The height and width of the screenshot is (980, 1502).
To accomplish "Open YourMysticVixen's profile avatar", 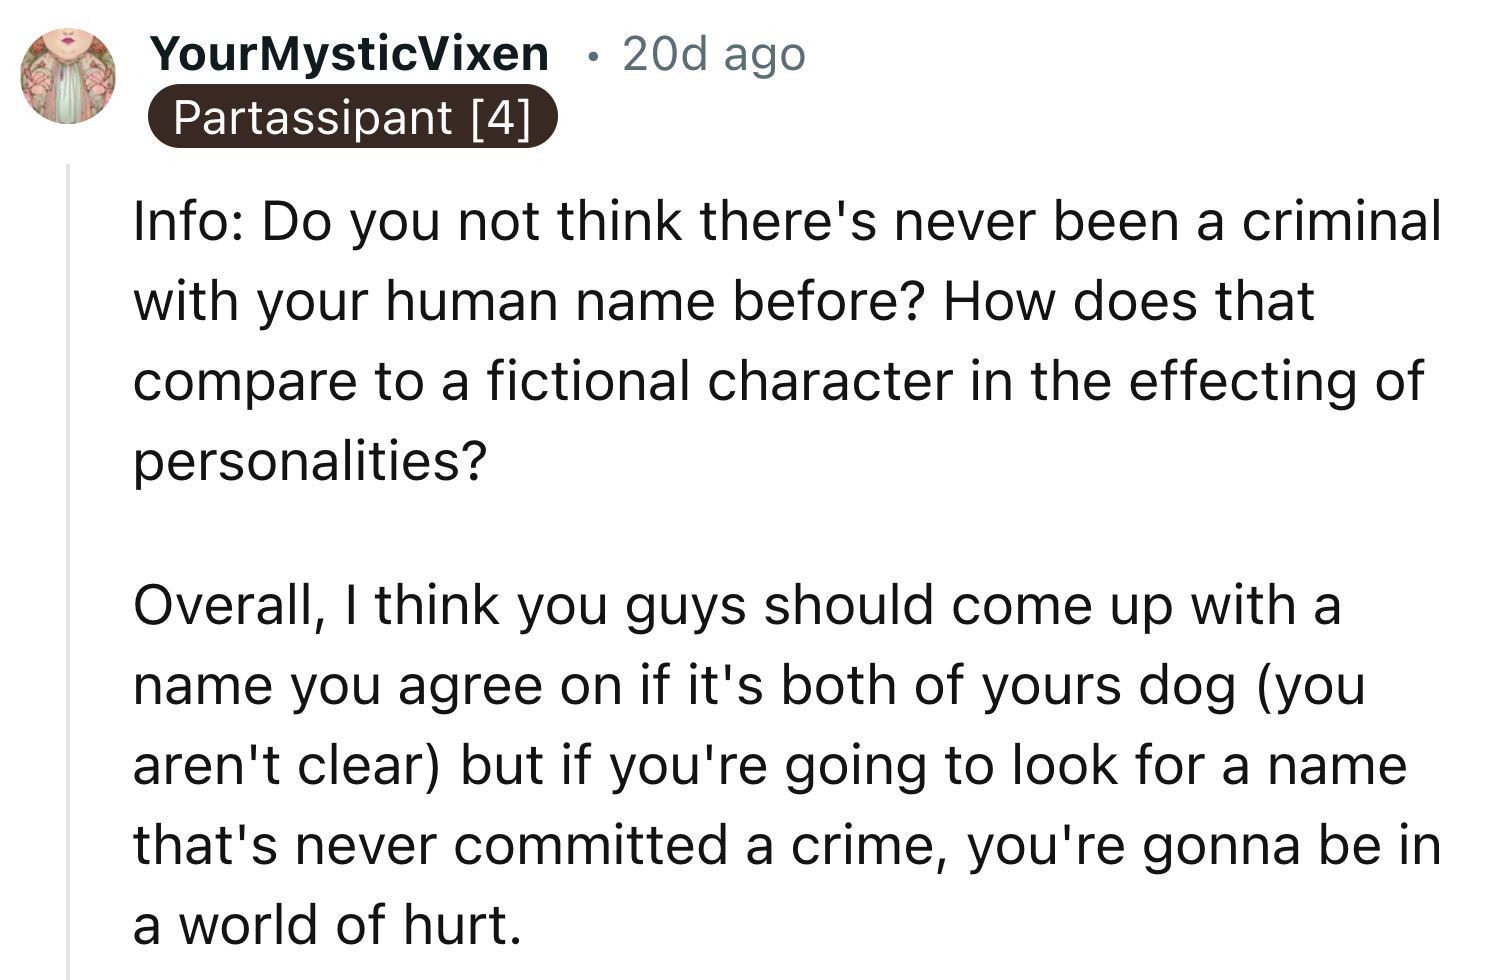I will [x=68, y=76].
